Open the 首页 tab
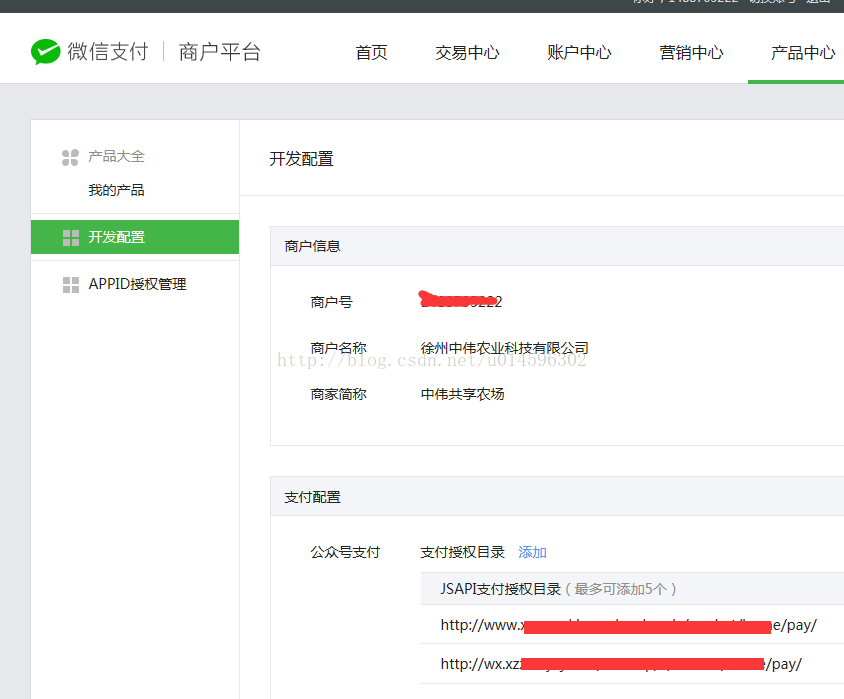The width and height of the screenshot is (844, 699). (371, 52)
